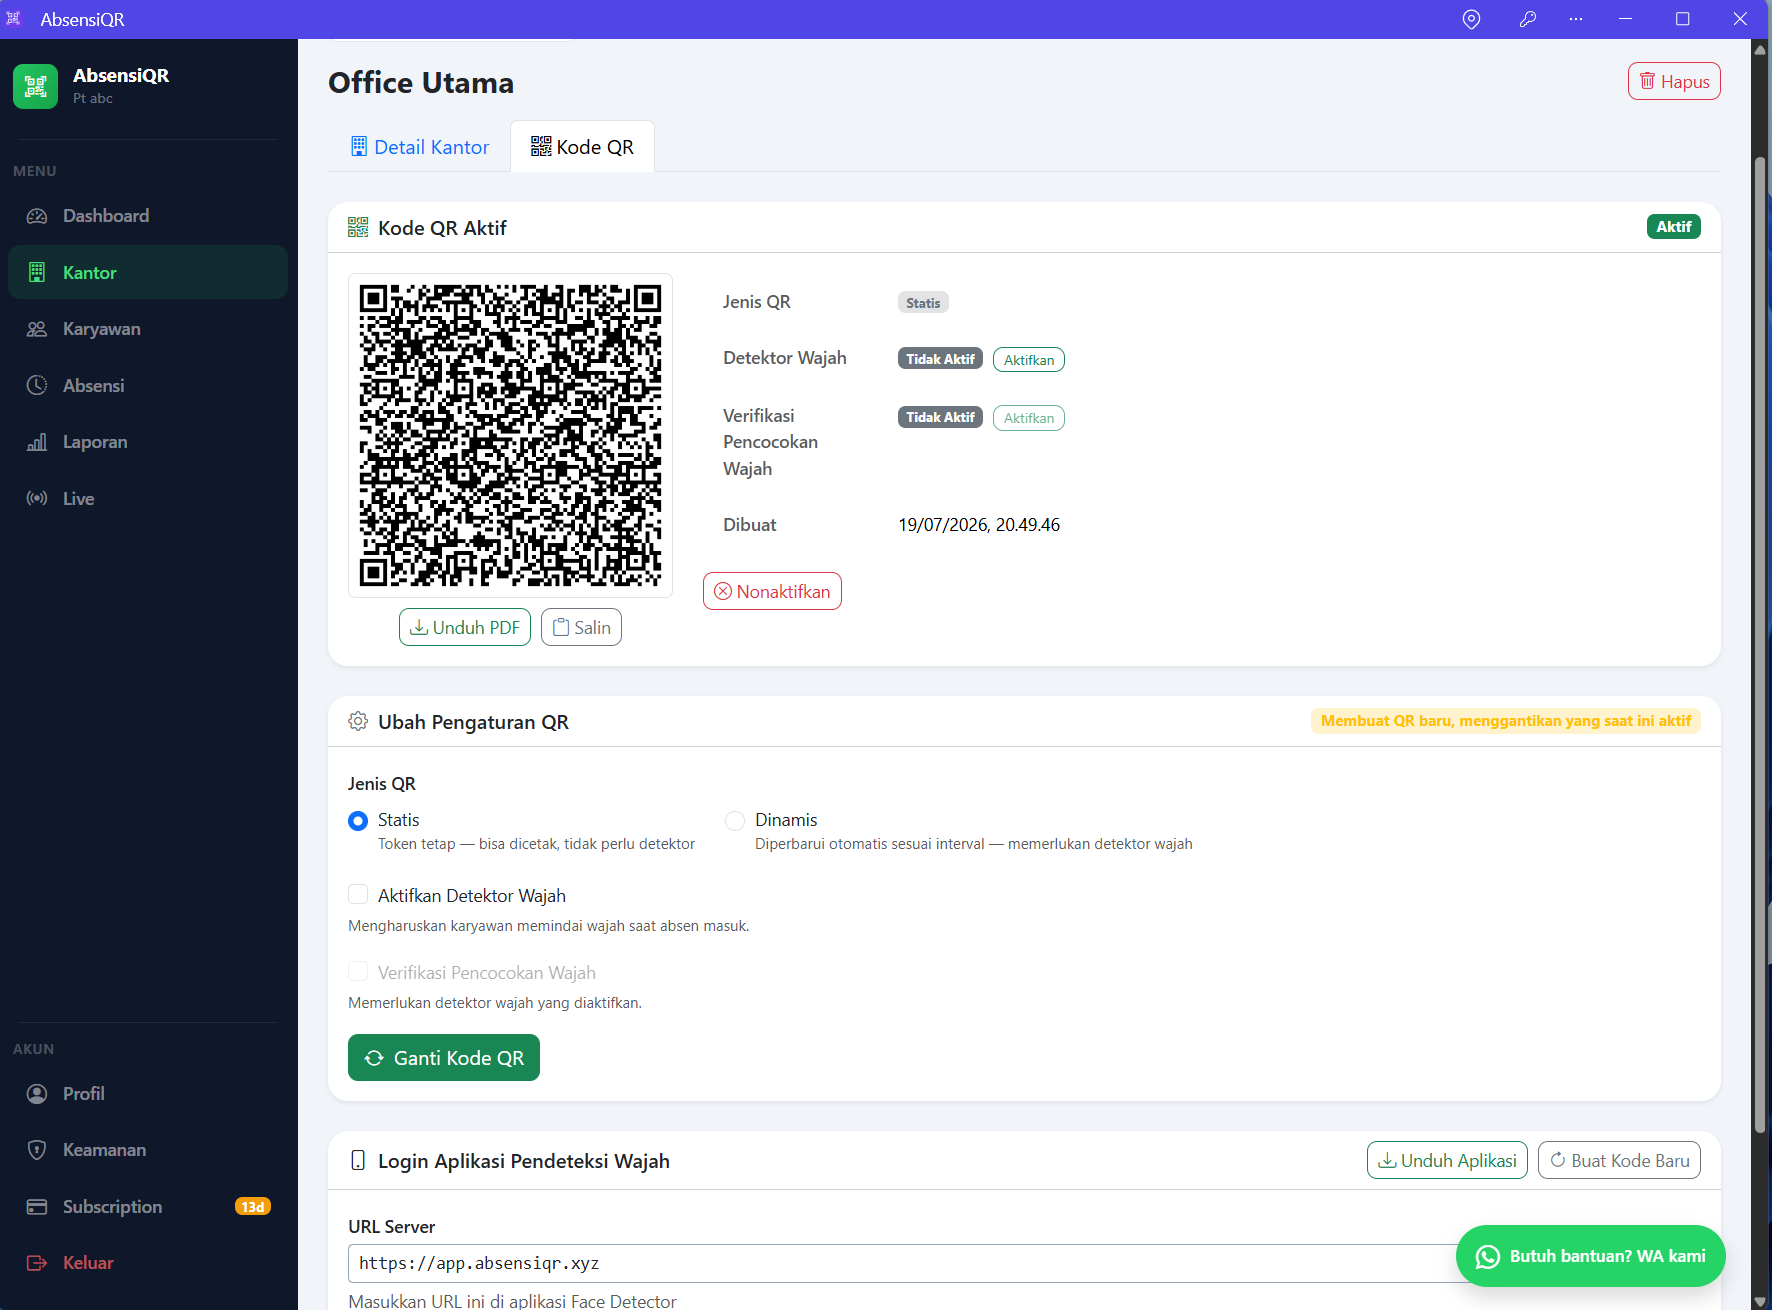Open the Live monitoring page

click(x=148, y=499)
